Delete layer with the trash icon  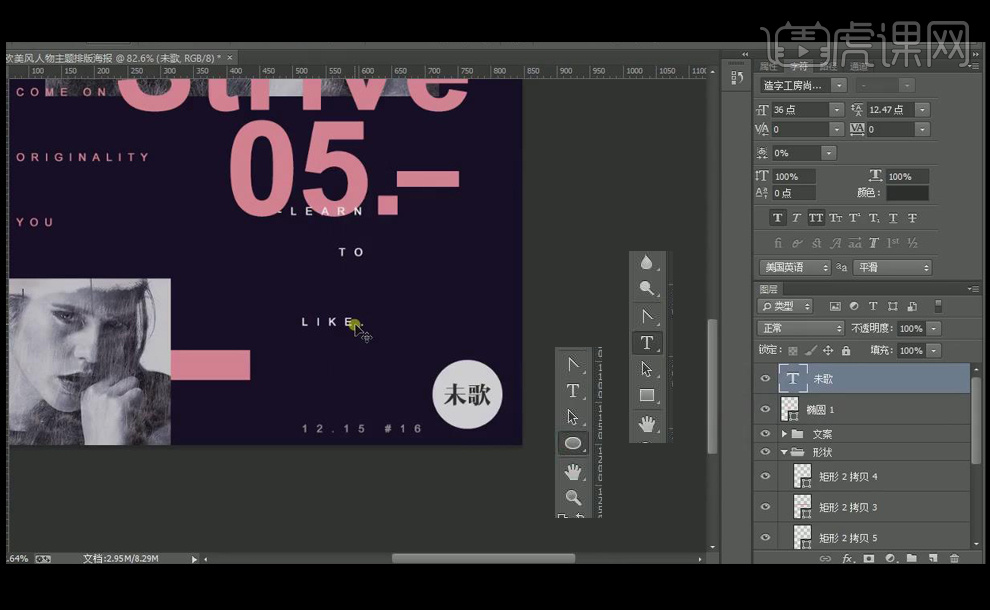tap(955, 558)
